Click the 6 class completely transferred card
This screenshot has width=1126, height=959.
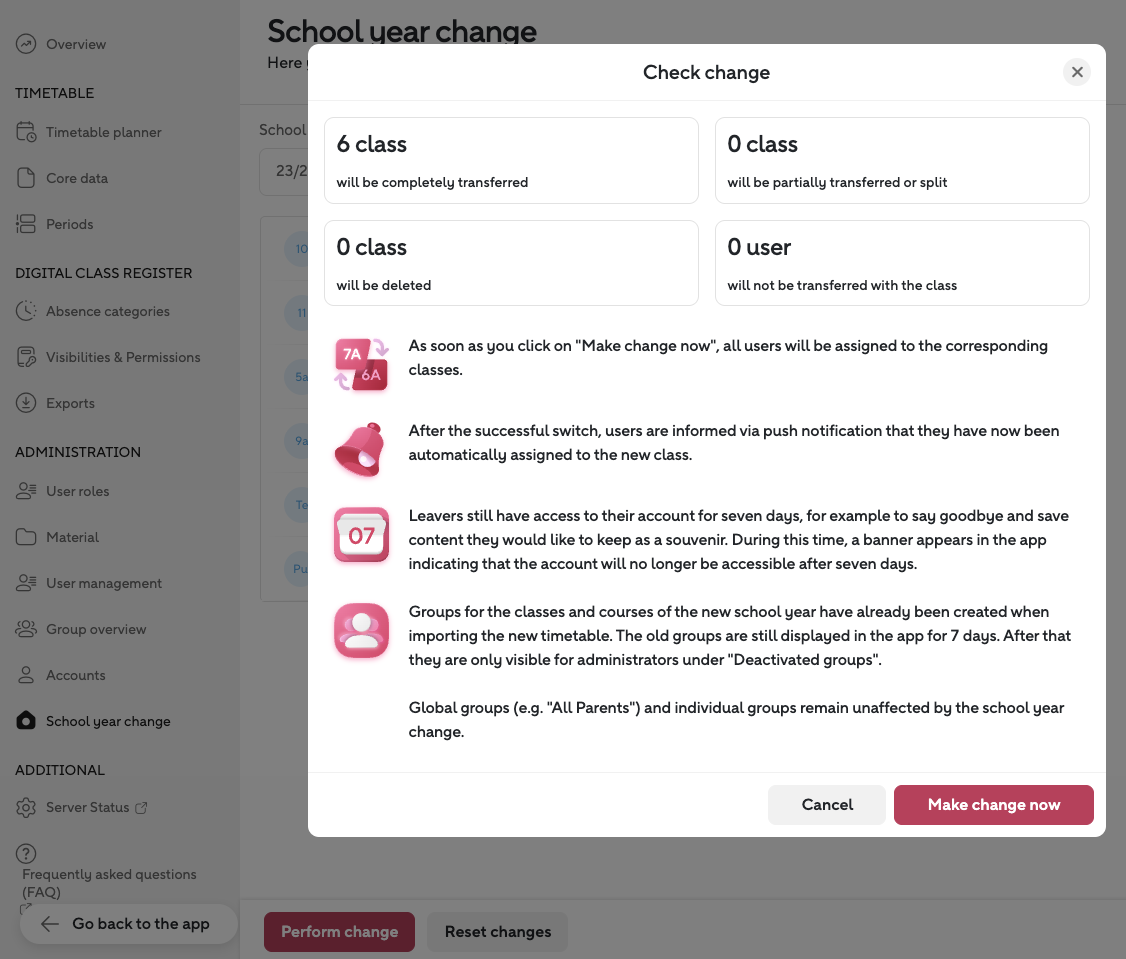[x=511, y=161]
